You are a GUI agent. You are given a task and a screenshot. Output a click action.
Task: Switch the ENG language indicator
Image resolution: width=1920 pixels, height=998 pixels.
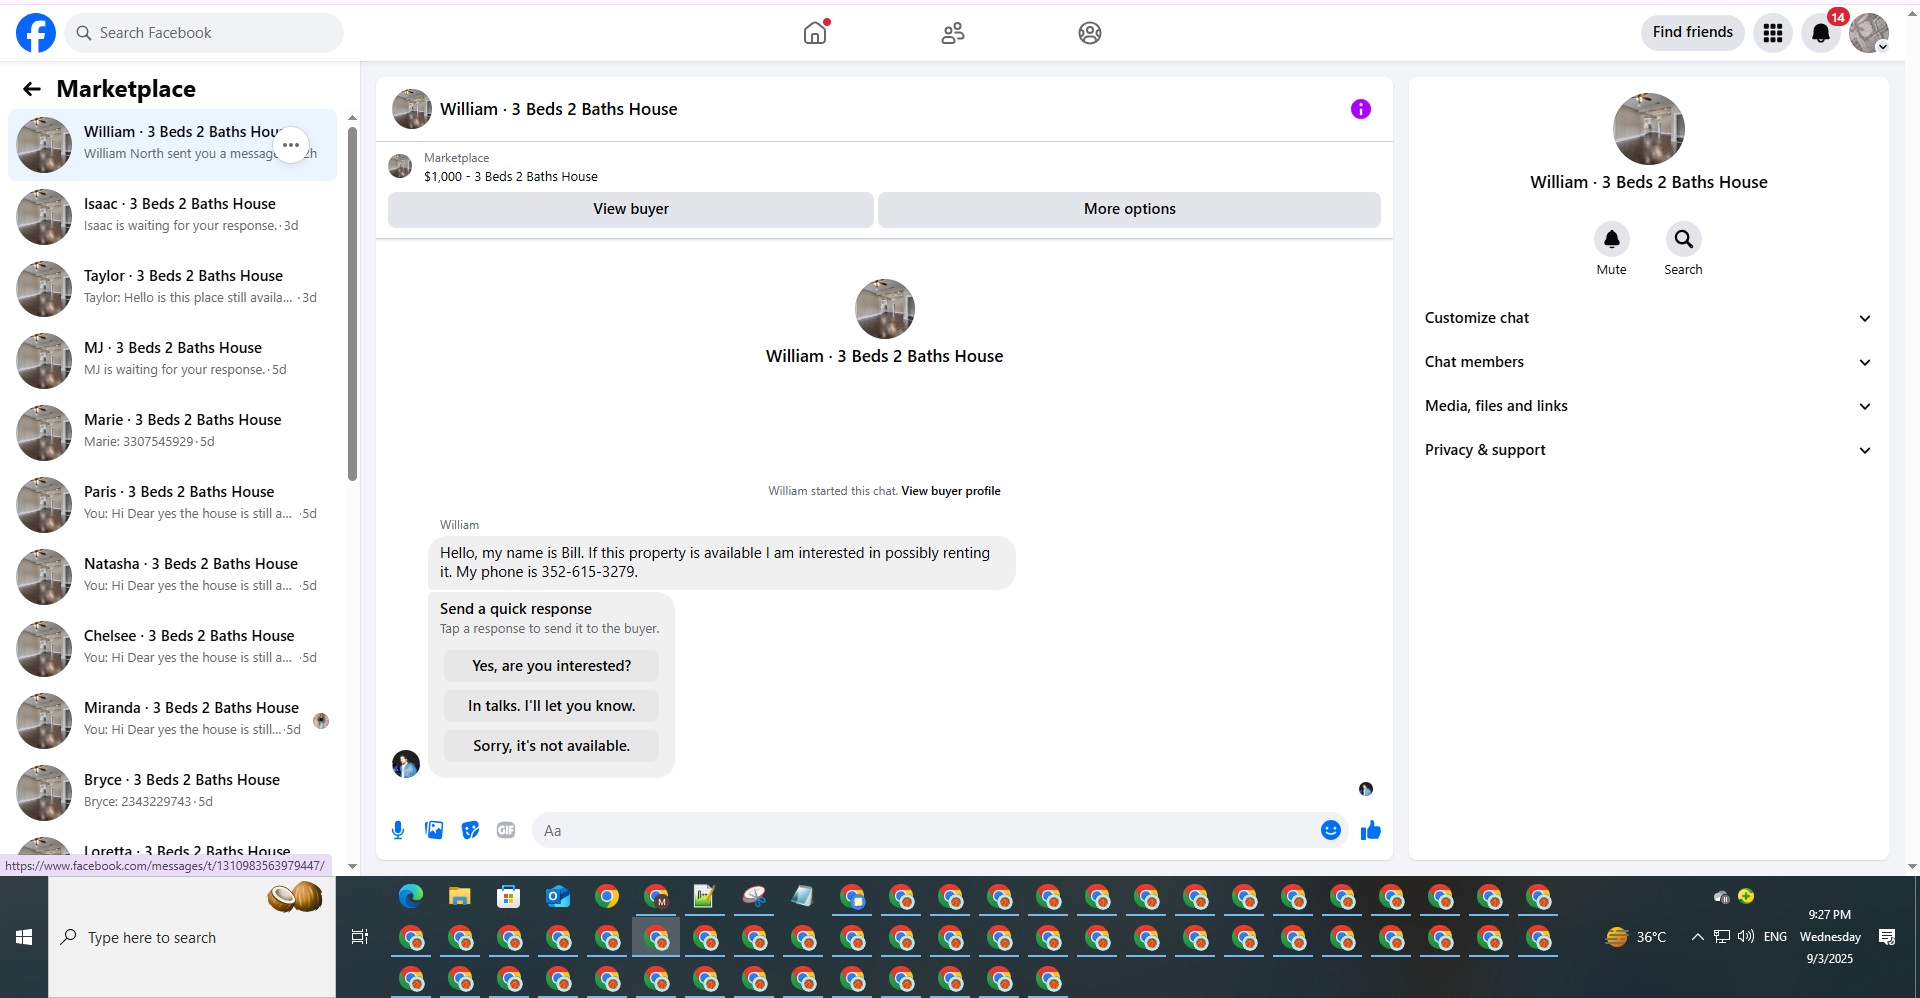coord(1775,937)
